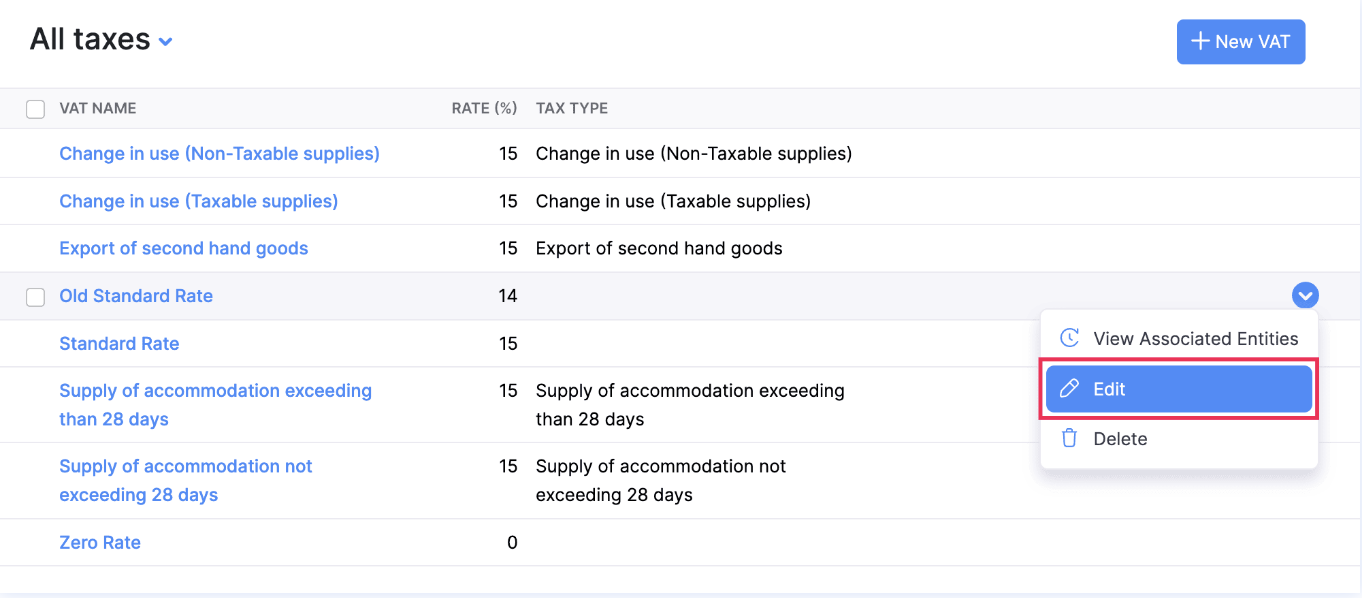This screenshot has width=1362, height=598.
Task: Check the Old Standard Rate row checkbox
Action: click(35, 297)
